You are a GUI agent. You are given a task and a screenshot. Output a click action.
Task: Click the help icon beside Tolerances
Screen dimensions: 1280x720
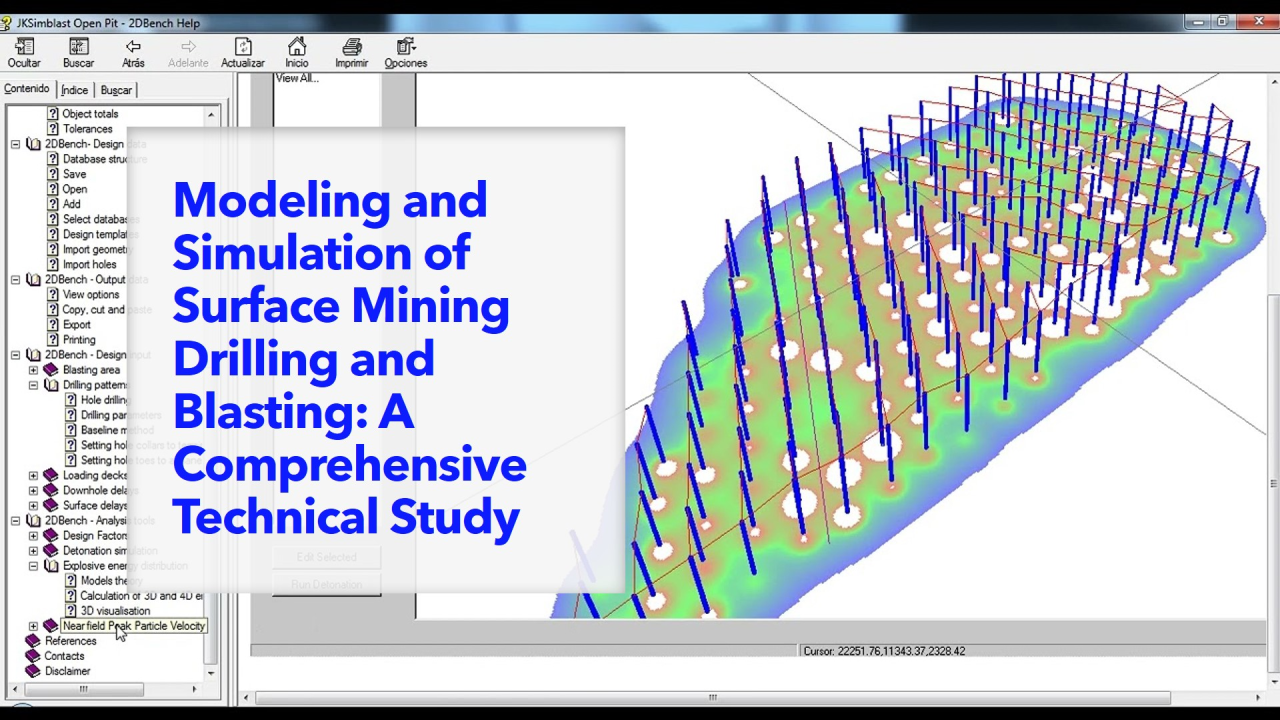coord(53,129)
